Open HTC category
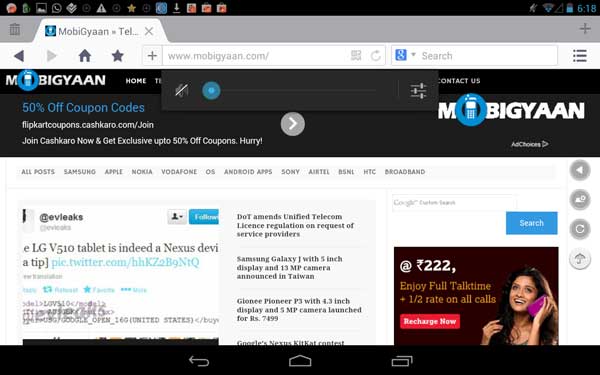600x375 pixels. coord(369,172)
